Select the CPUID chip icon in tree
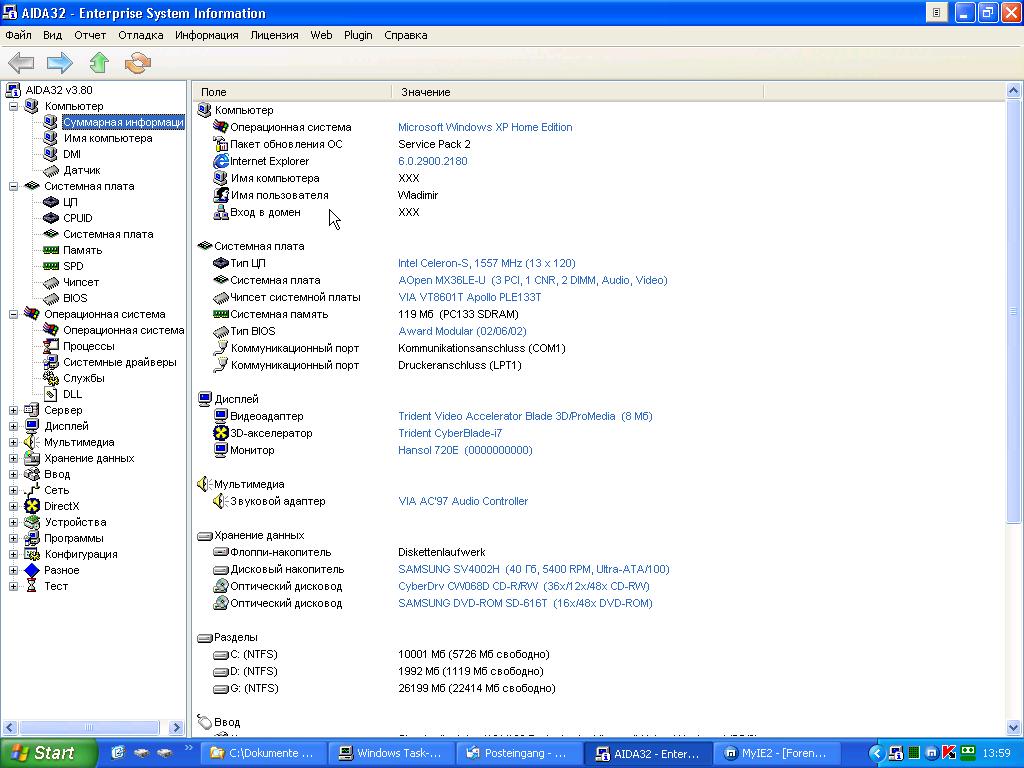 click(x=50, y=218)
